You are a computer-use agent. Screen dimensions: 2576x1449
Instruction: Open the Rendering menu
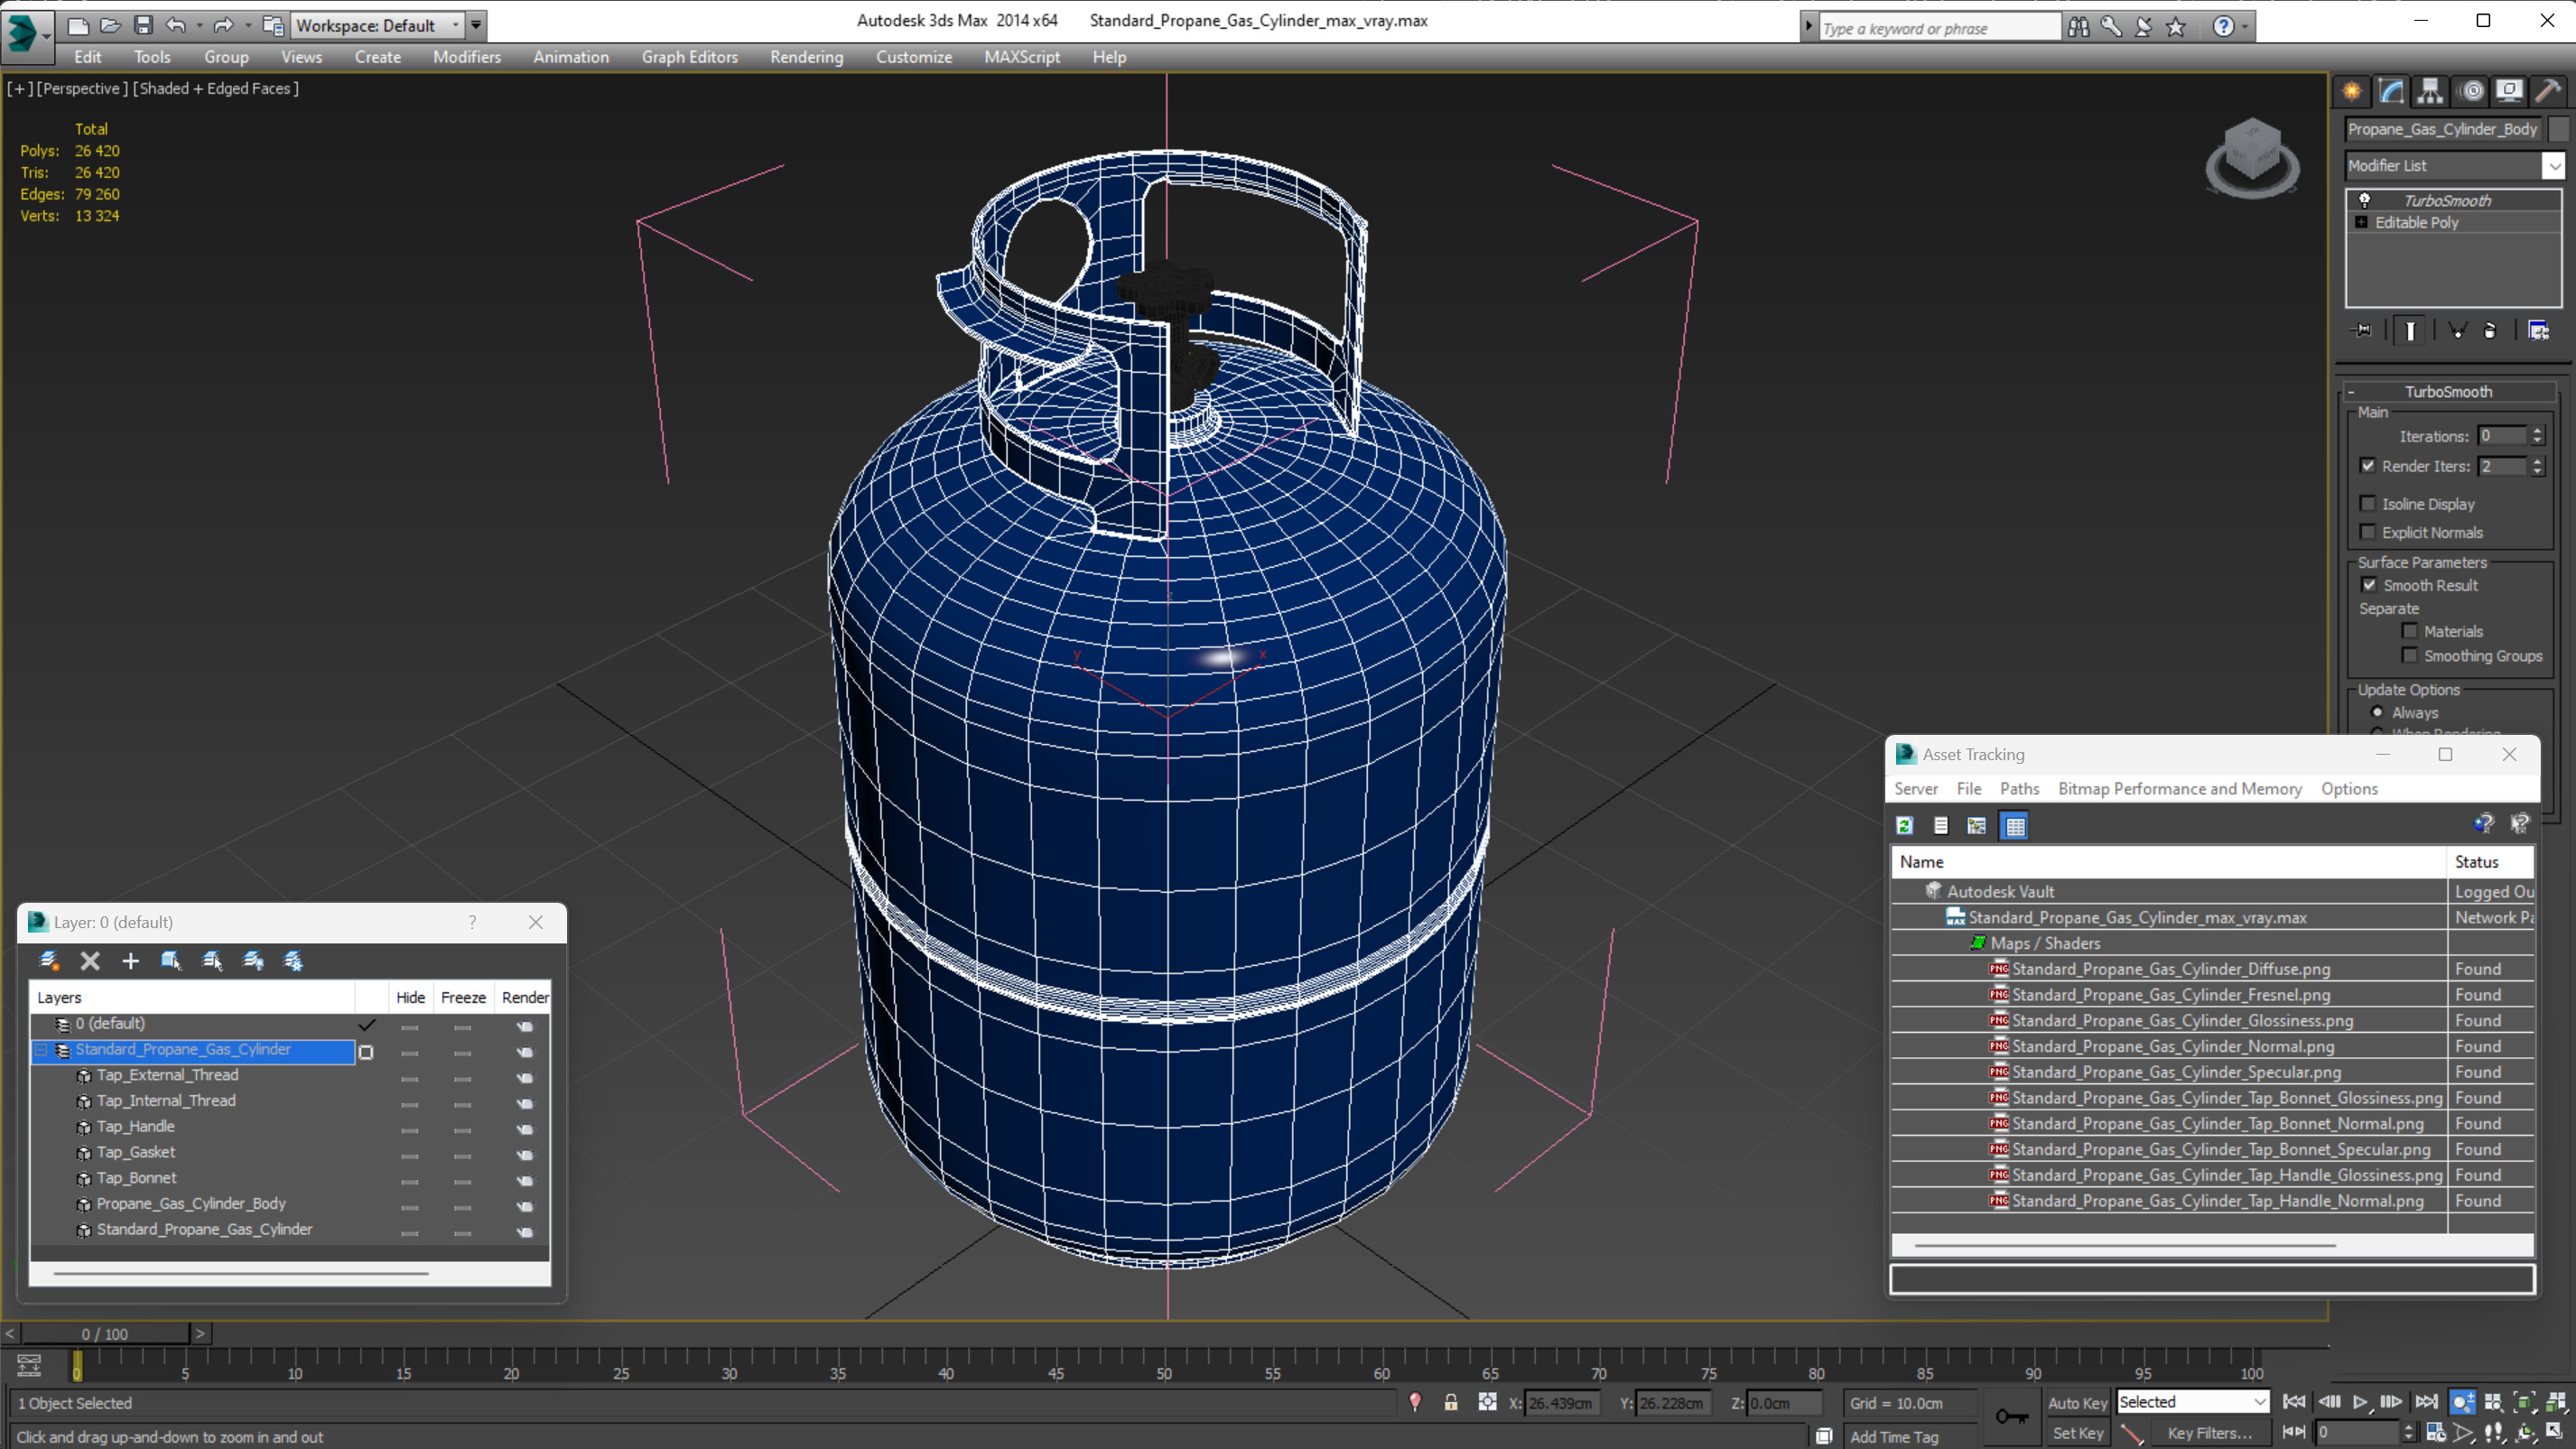tap(806, 57)
